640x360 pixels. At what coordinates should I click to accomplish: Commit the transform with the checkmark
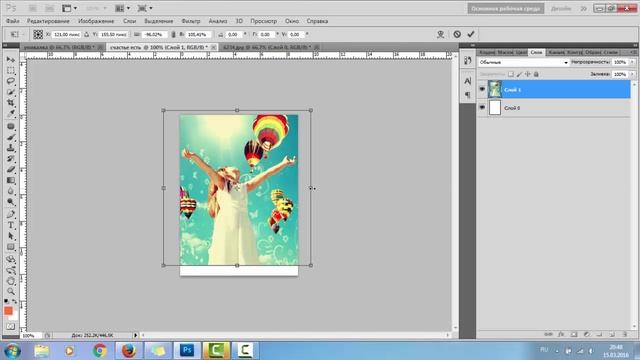471,34
